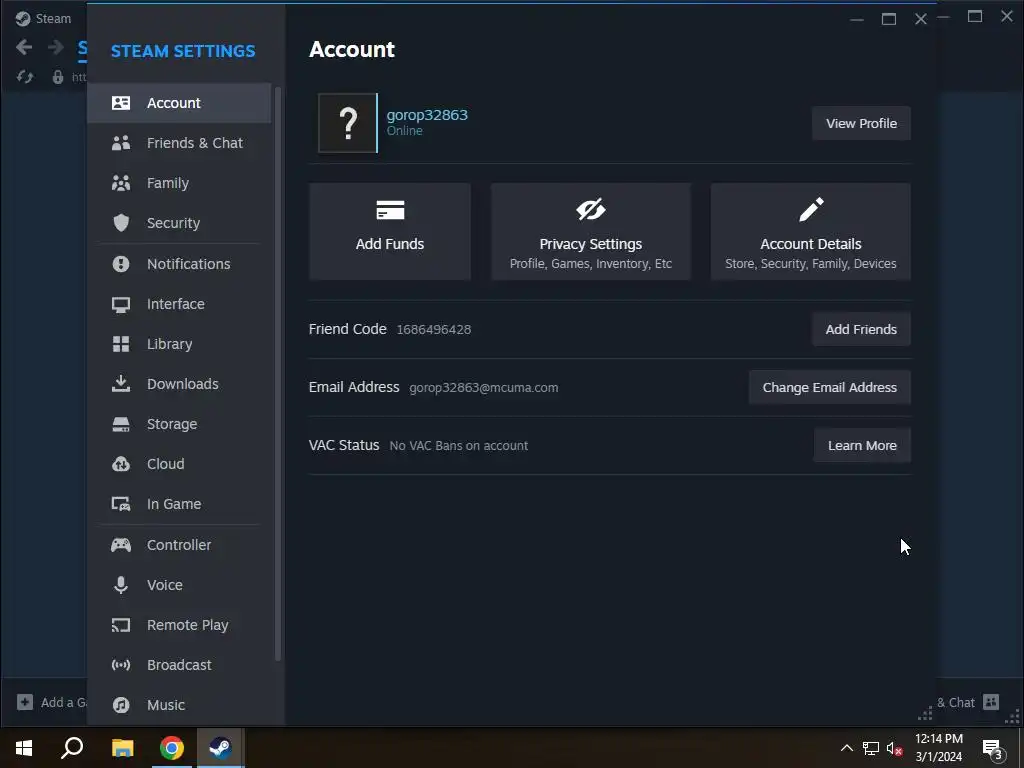Click the Friend Code 1686496428
The height and width of the screenshot is (768, 1024).
(x=434, y=330)
